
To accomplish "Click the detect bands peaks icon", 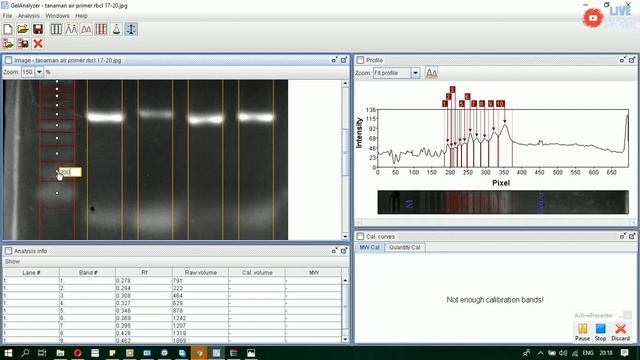I will [71, 29].
